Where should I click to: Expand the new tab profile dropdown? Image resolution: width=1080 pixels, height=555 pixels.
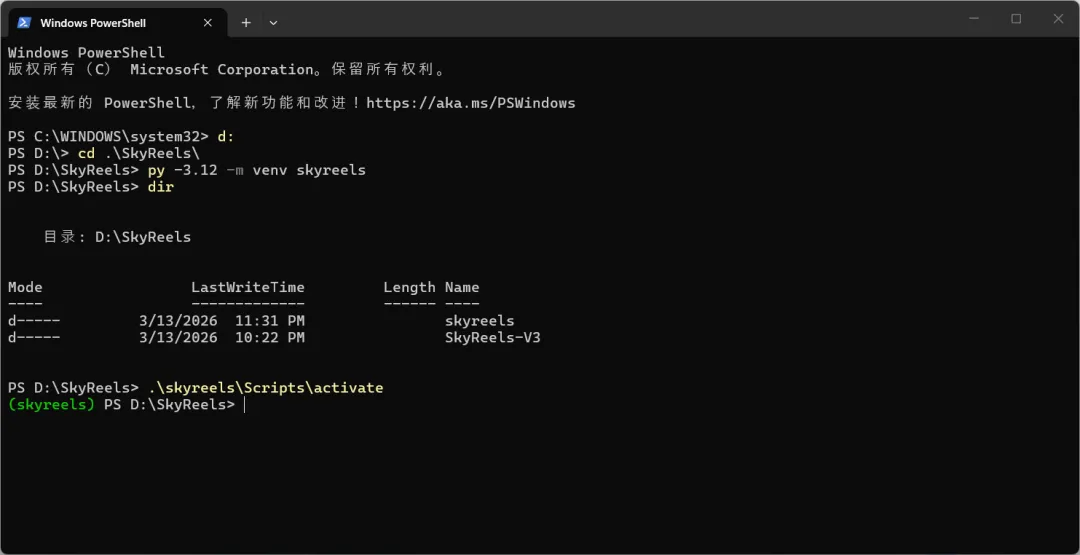274,23
